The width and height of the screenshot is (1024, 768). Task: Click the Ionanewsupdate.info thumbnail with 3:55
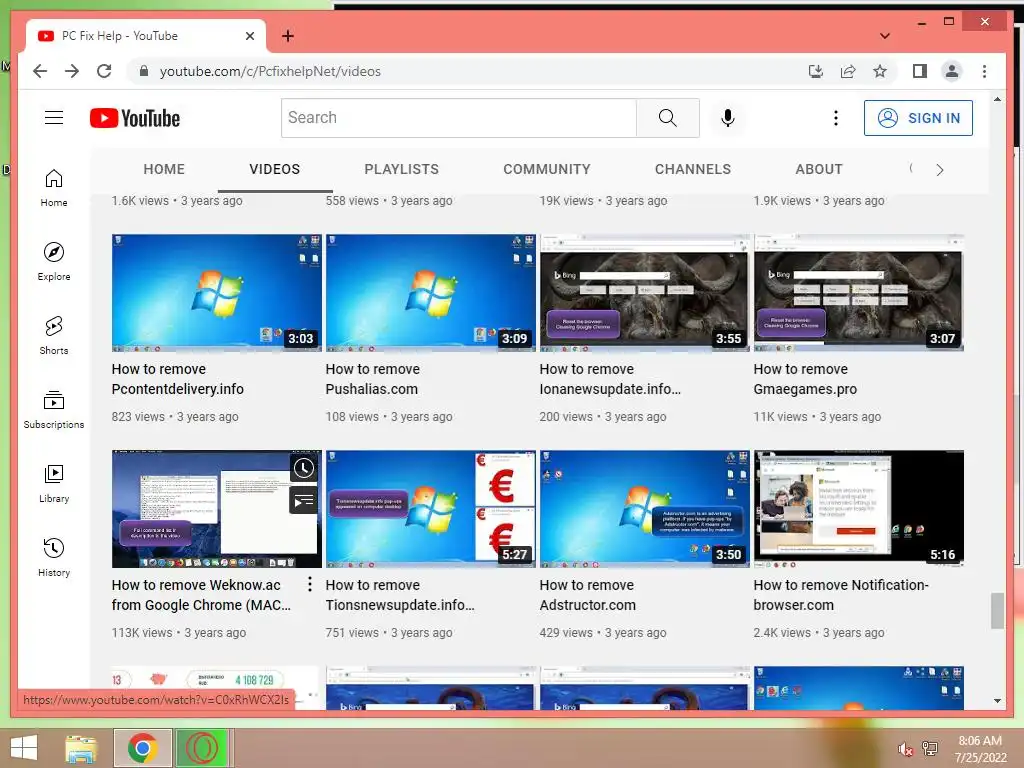pos(645,293)
